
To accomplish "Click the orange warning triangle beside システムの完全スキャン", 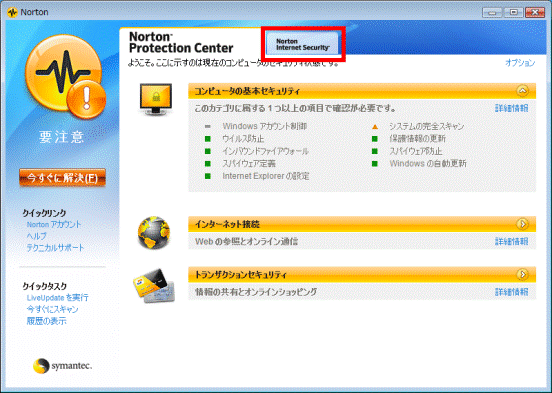I will [375, 126].
